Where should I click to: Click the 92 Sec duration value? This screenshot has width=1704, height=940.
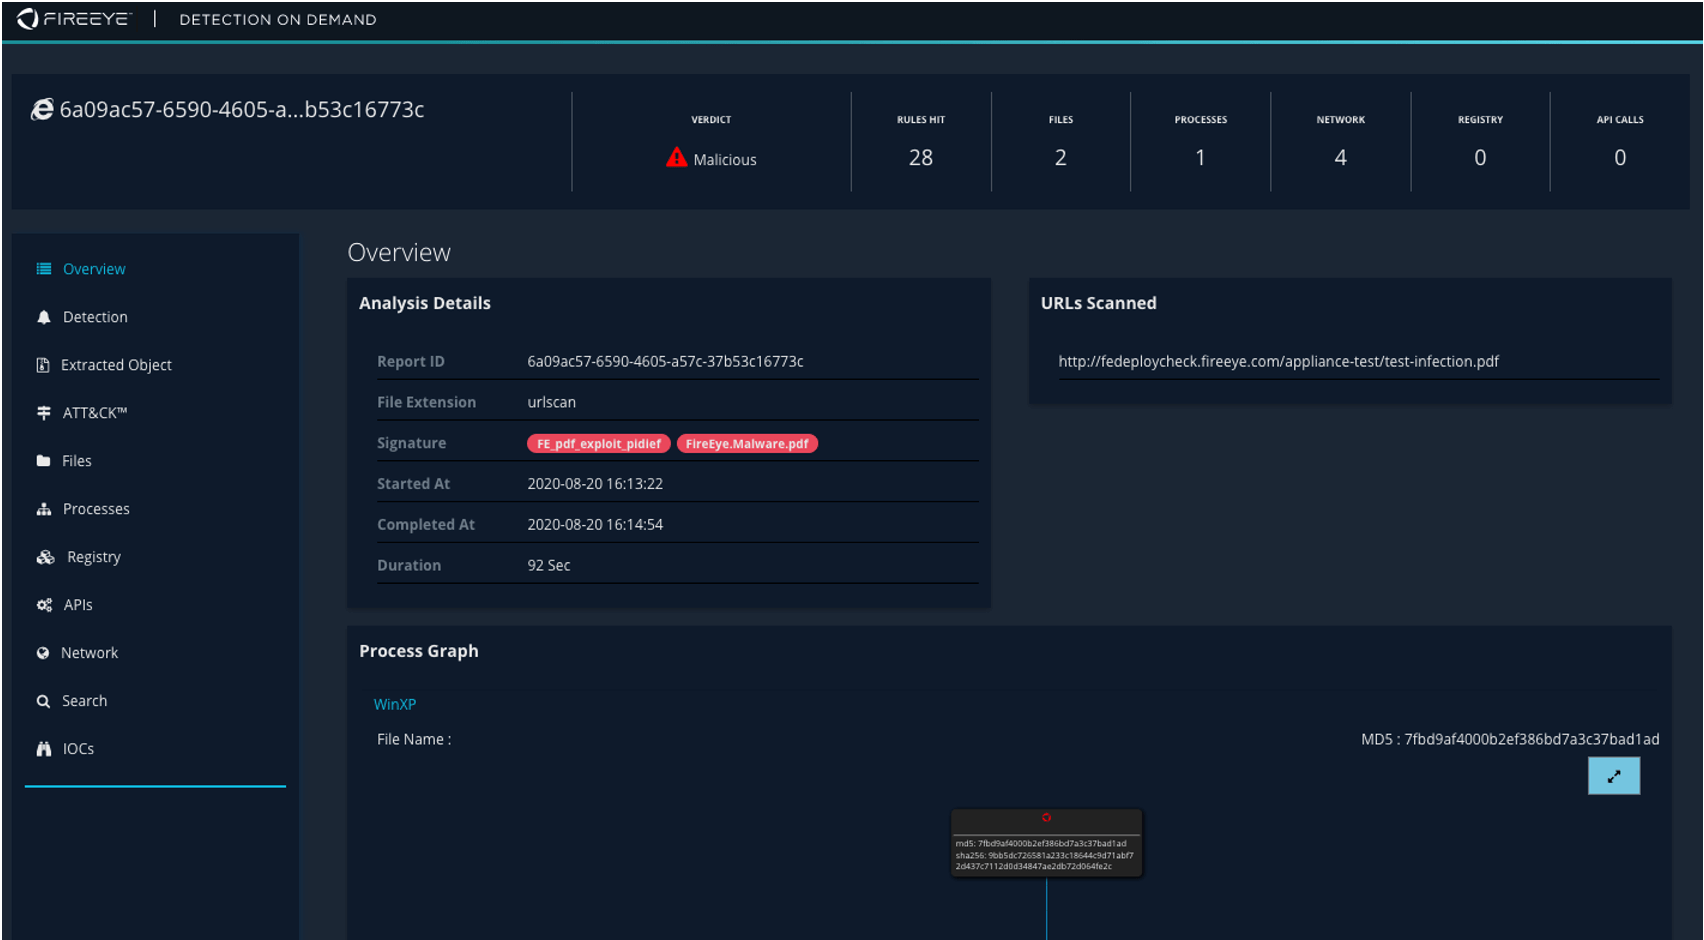pos(549,566)
